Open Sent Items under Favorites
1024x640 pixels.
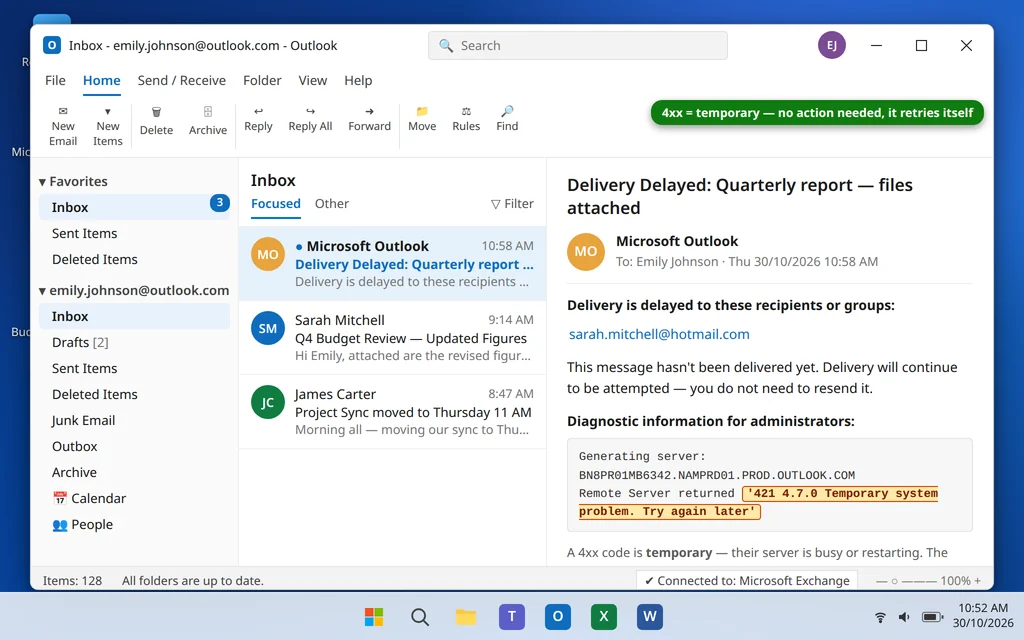[x=134, y=233]
